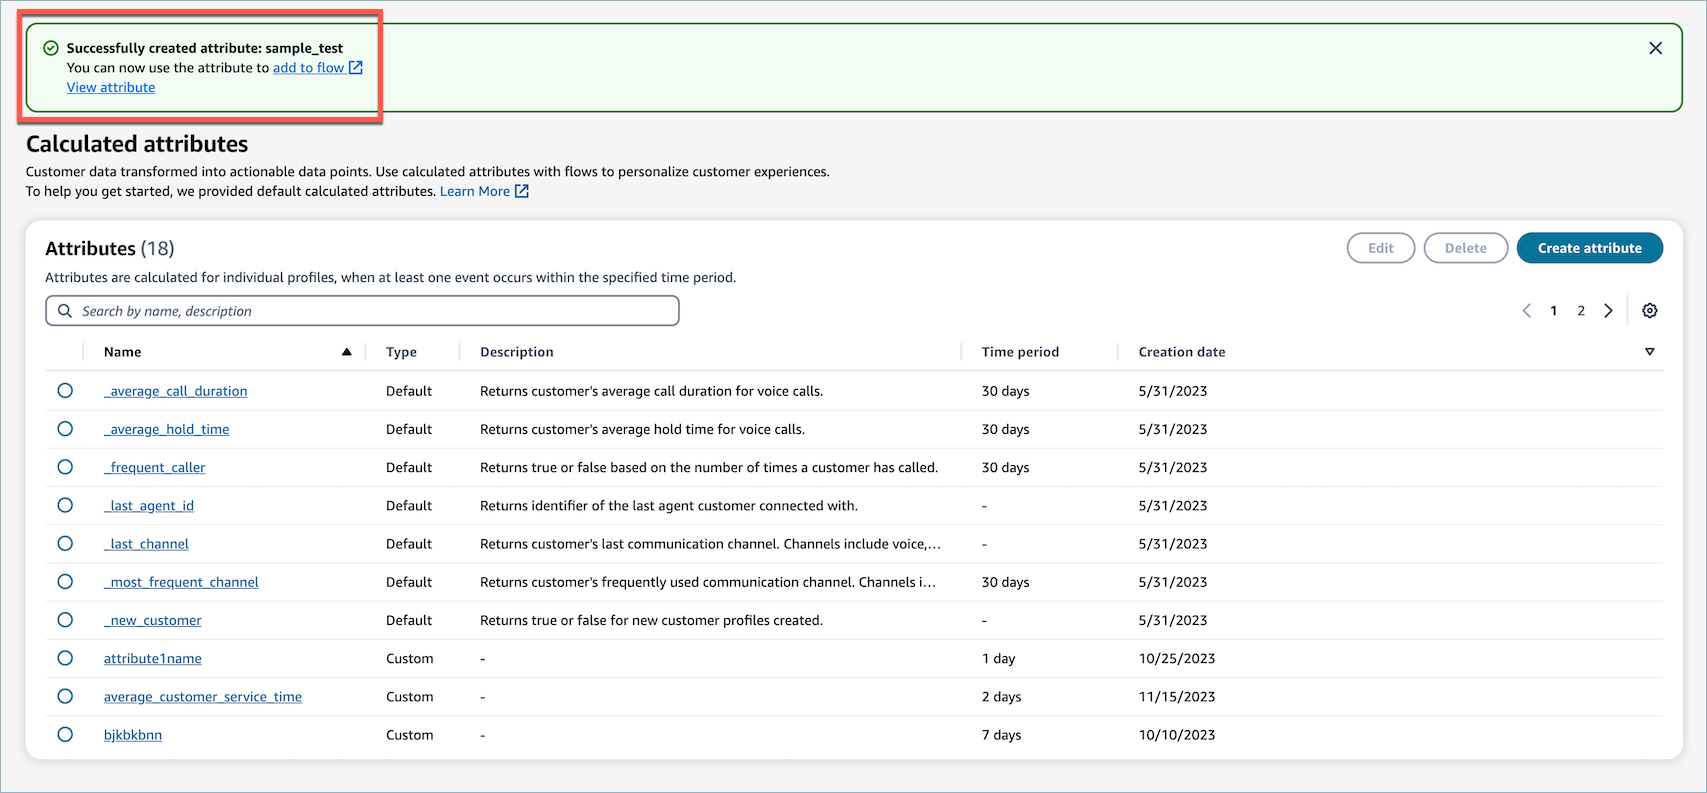The image size is (1707, 793).
Task: Open table preferences gear icon
Action: 1650,311
